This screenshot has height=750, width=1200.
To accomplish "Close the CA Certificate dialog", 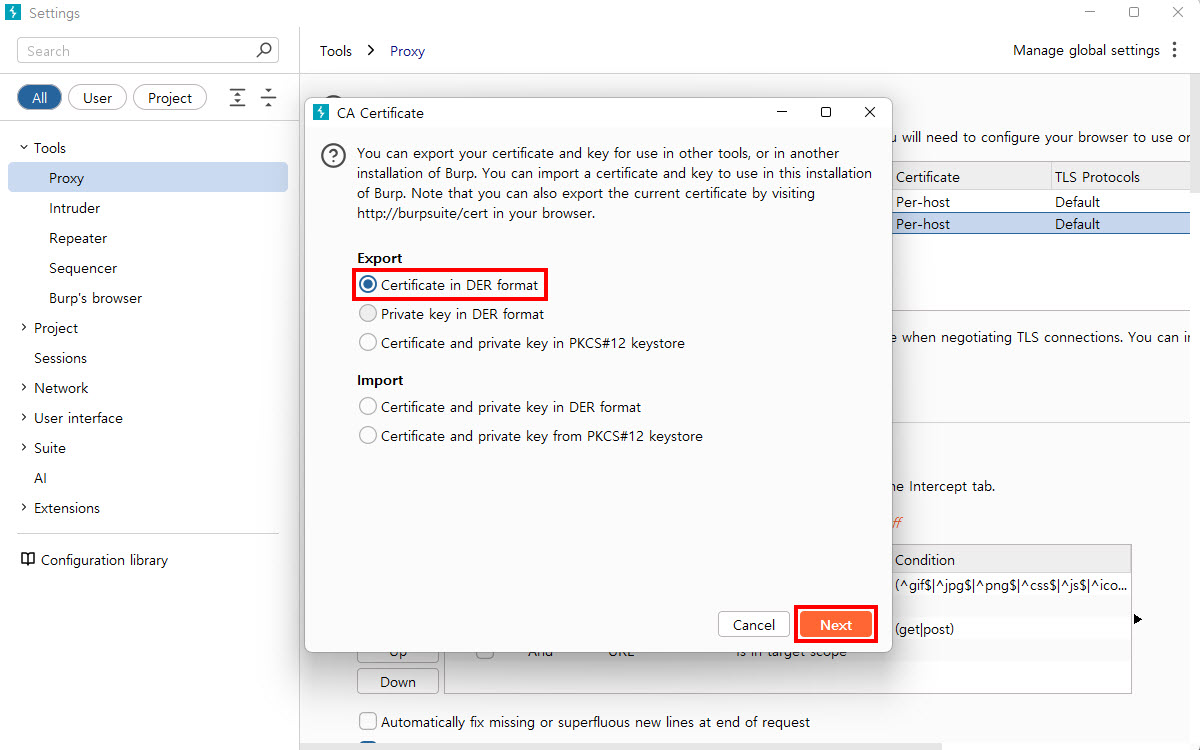I will click(x=870, y=112).
